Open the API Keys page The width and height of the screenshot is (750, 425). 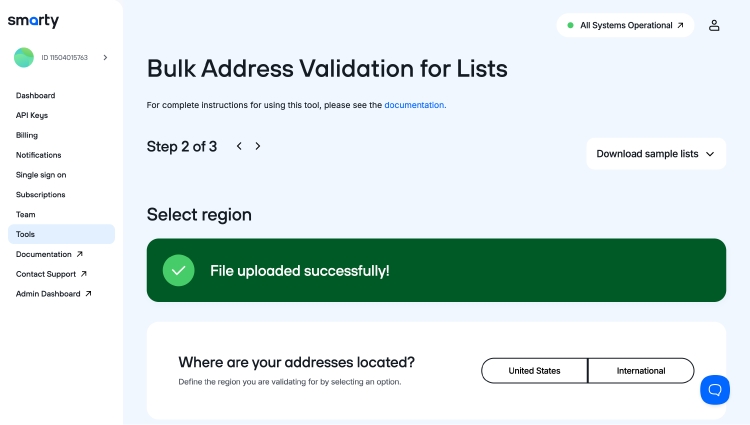(x=32, y=115)
